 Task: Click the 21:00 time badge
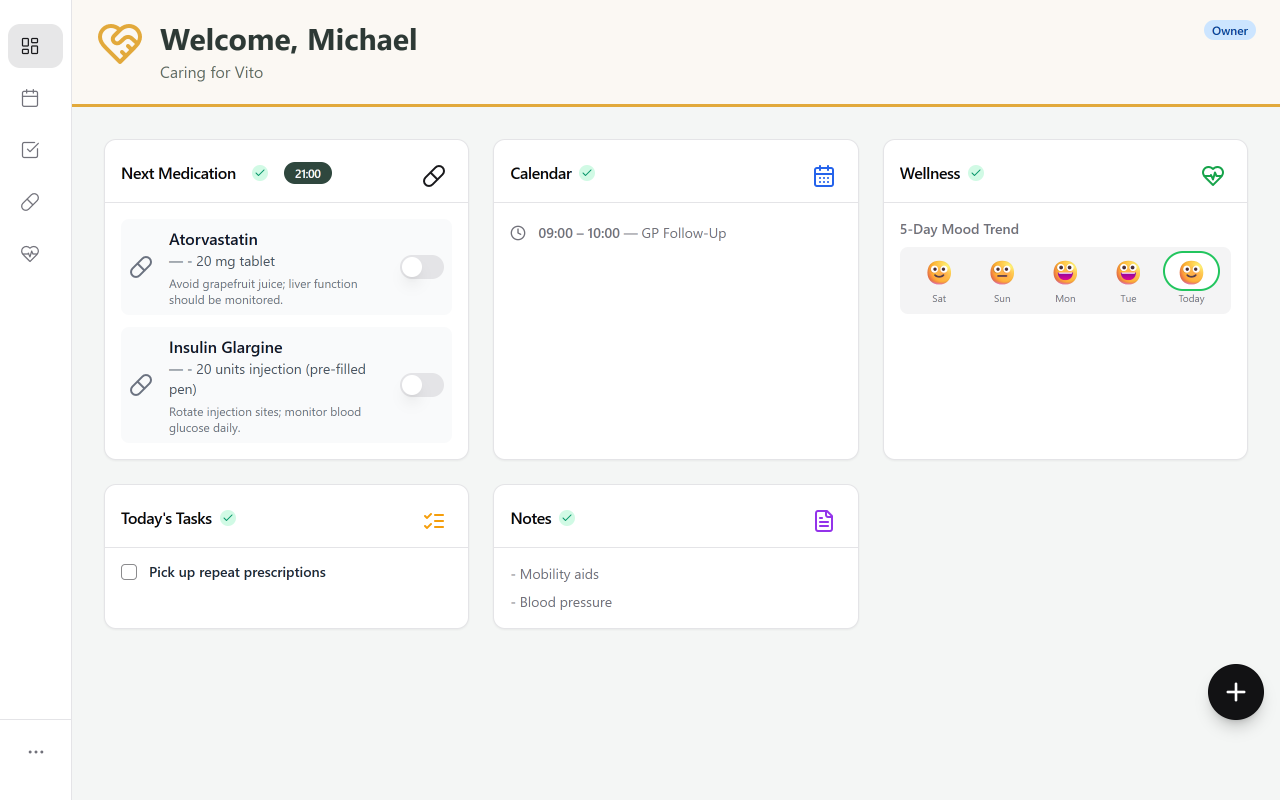[x=308, y=173]
